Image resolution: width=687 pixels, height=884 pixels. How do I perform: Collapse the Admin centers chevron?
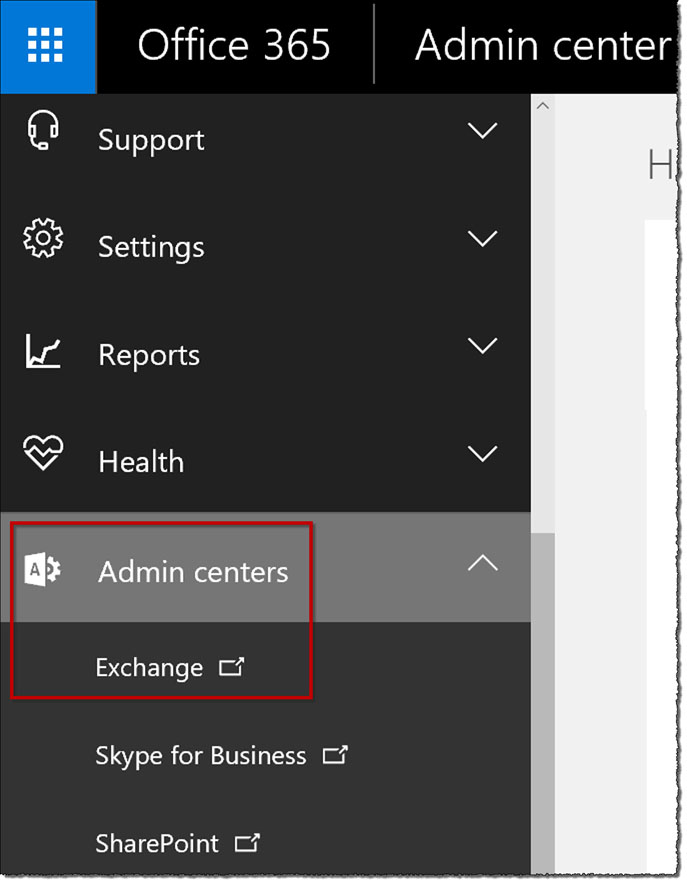[x=482, y=564]
